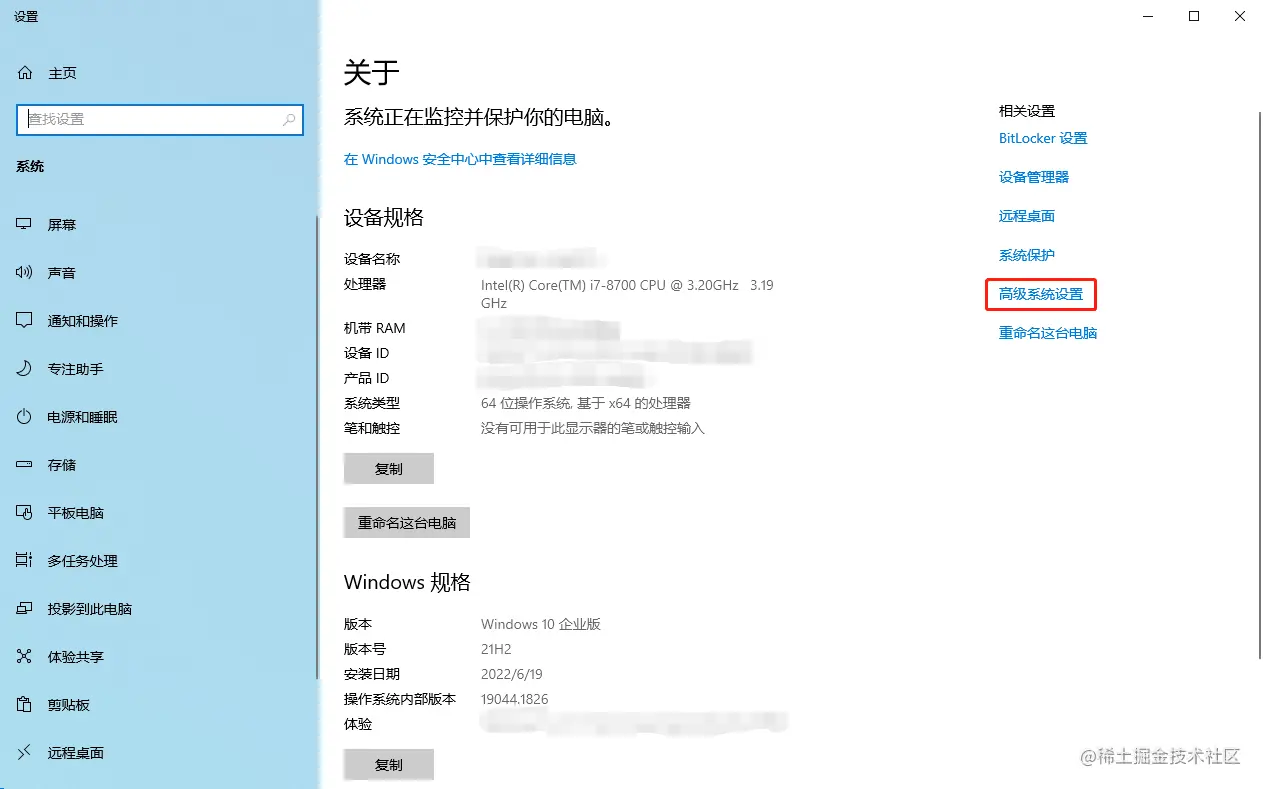
Task: Click the install date 2022/6/19
Action: click(x=512, y=674)
